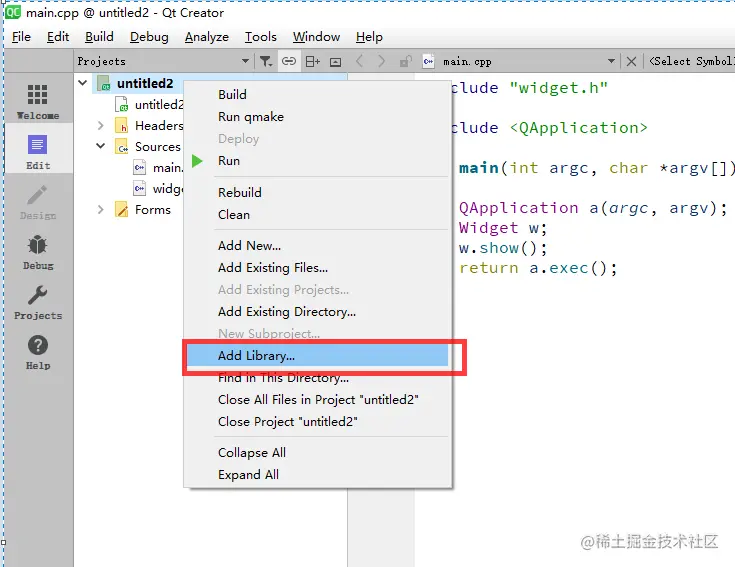The width and height of the screenshot is (735, 567).
Task: Open the Welcome mode
Action: [38, 101]
